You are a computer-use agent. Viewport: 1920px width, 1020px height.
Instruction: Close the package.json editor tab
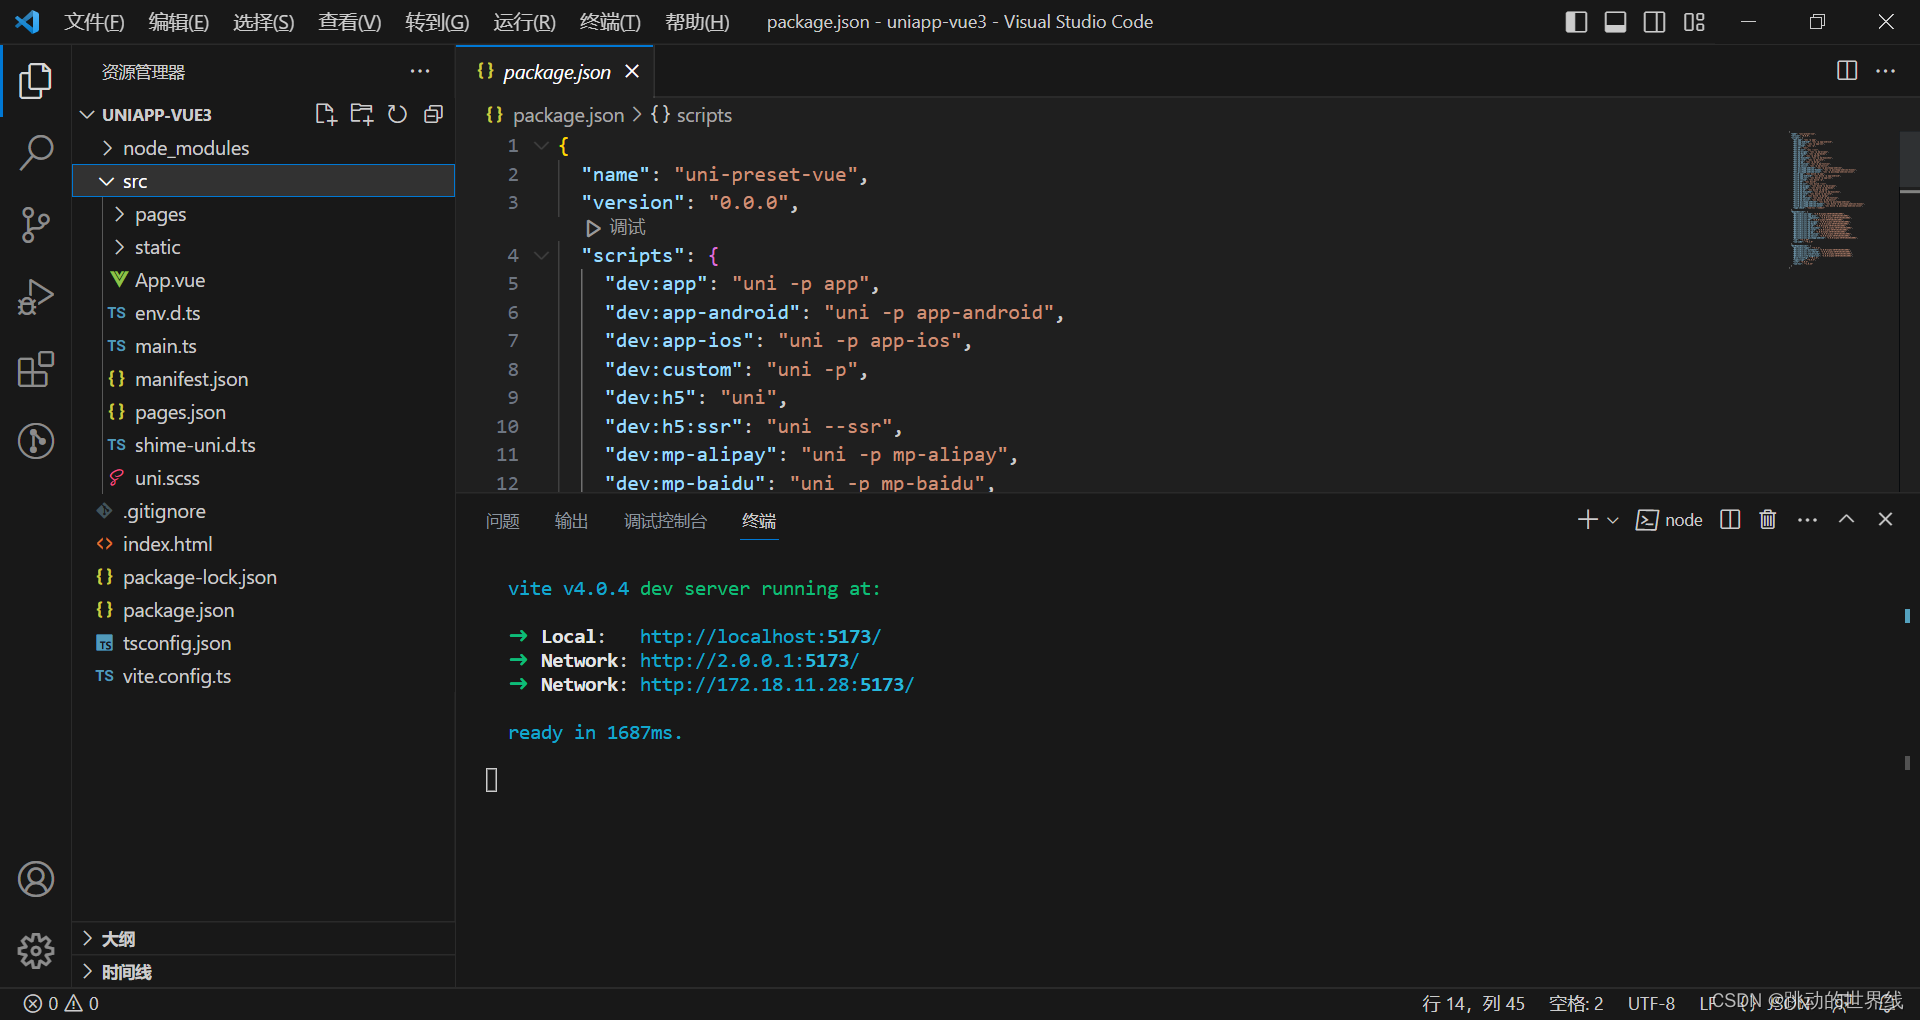632,72
